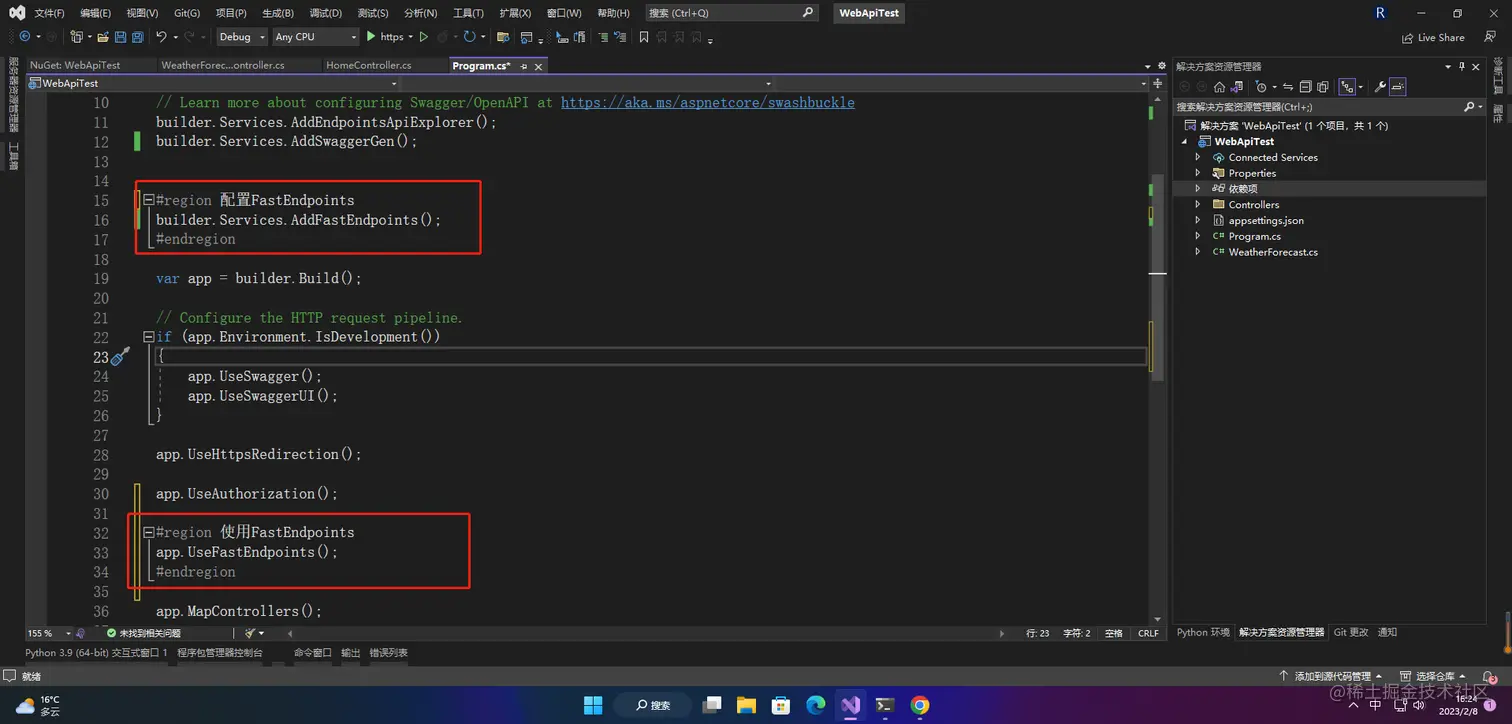The image size is (1512, 724).
Task: Toggle the Preview Selected Items button
Action: point(1398,87)
